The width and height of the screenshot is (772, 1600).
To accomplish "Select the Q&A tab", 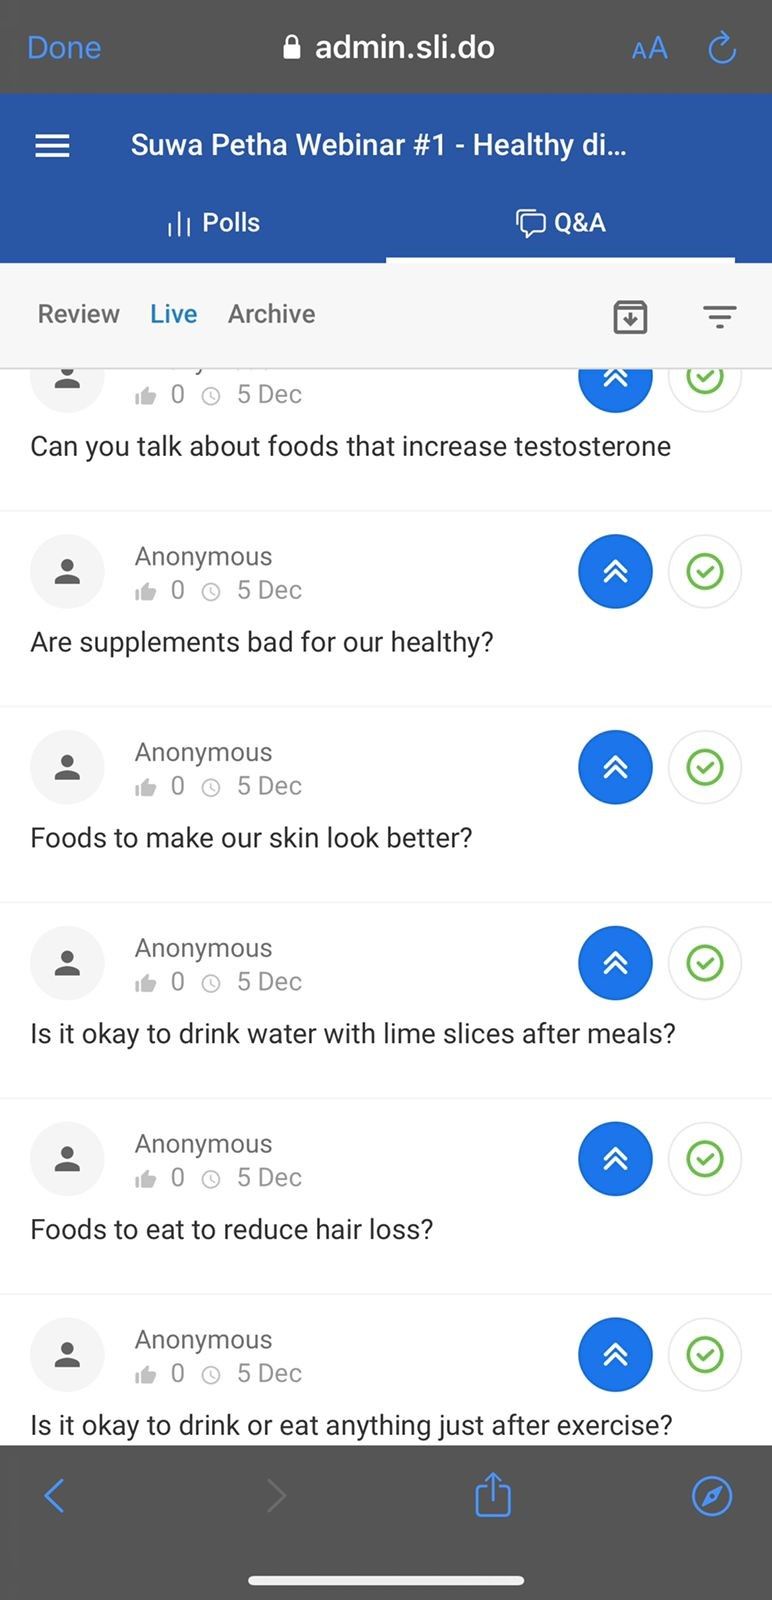I will pyautogui.click(x=561, y=223).
